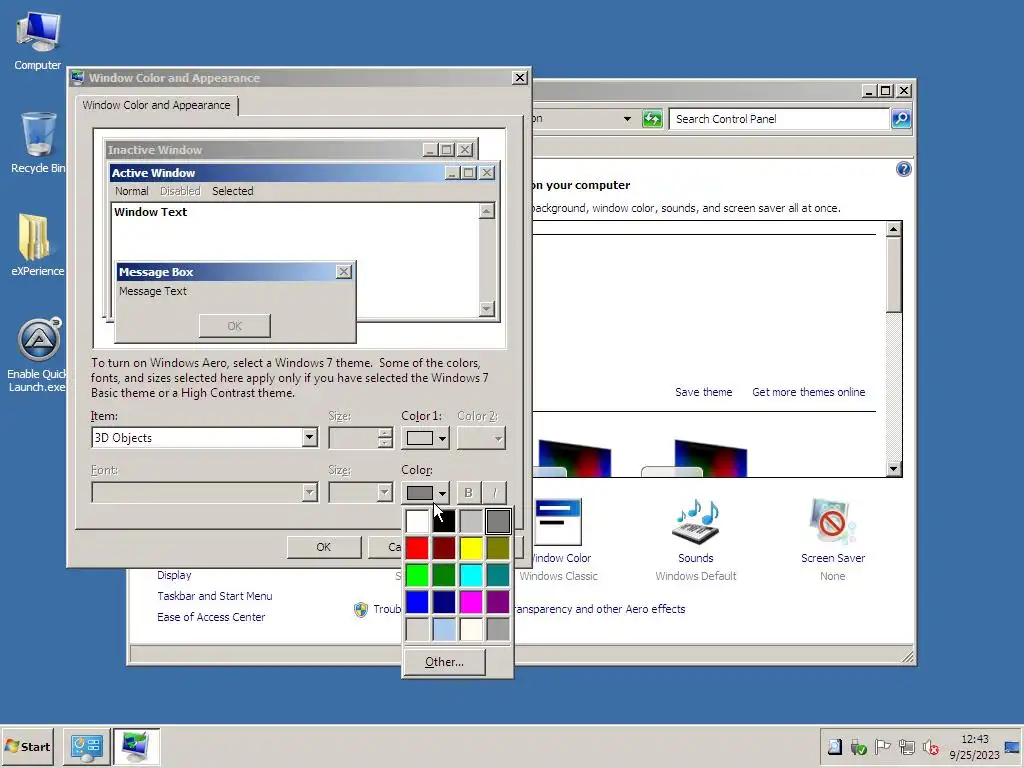Open the blue Help question mark icon

coord(903,169)
